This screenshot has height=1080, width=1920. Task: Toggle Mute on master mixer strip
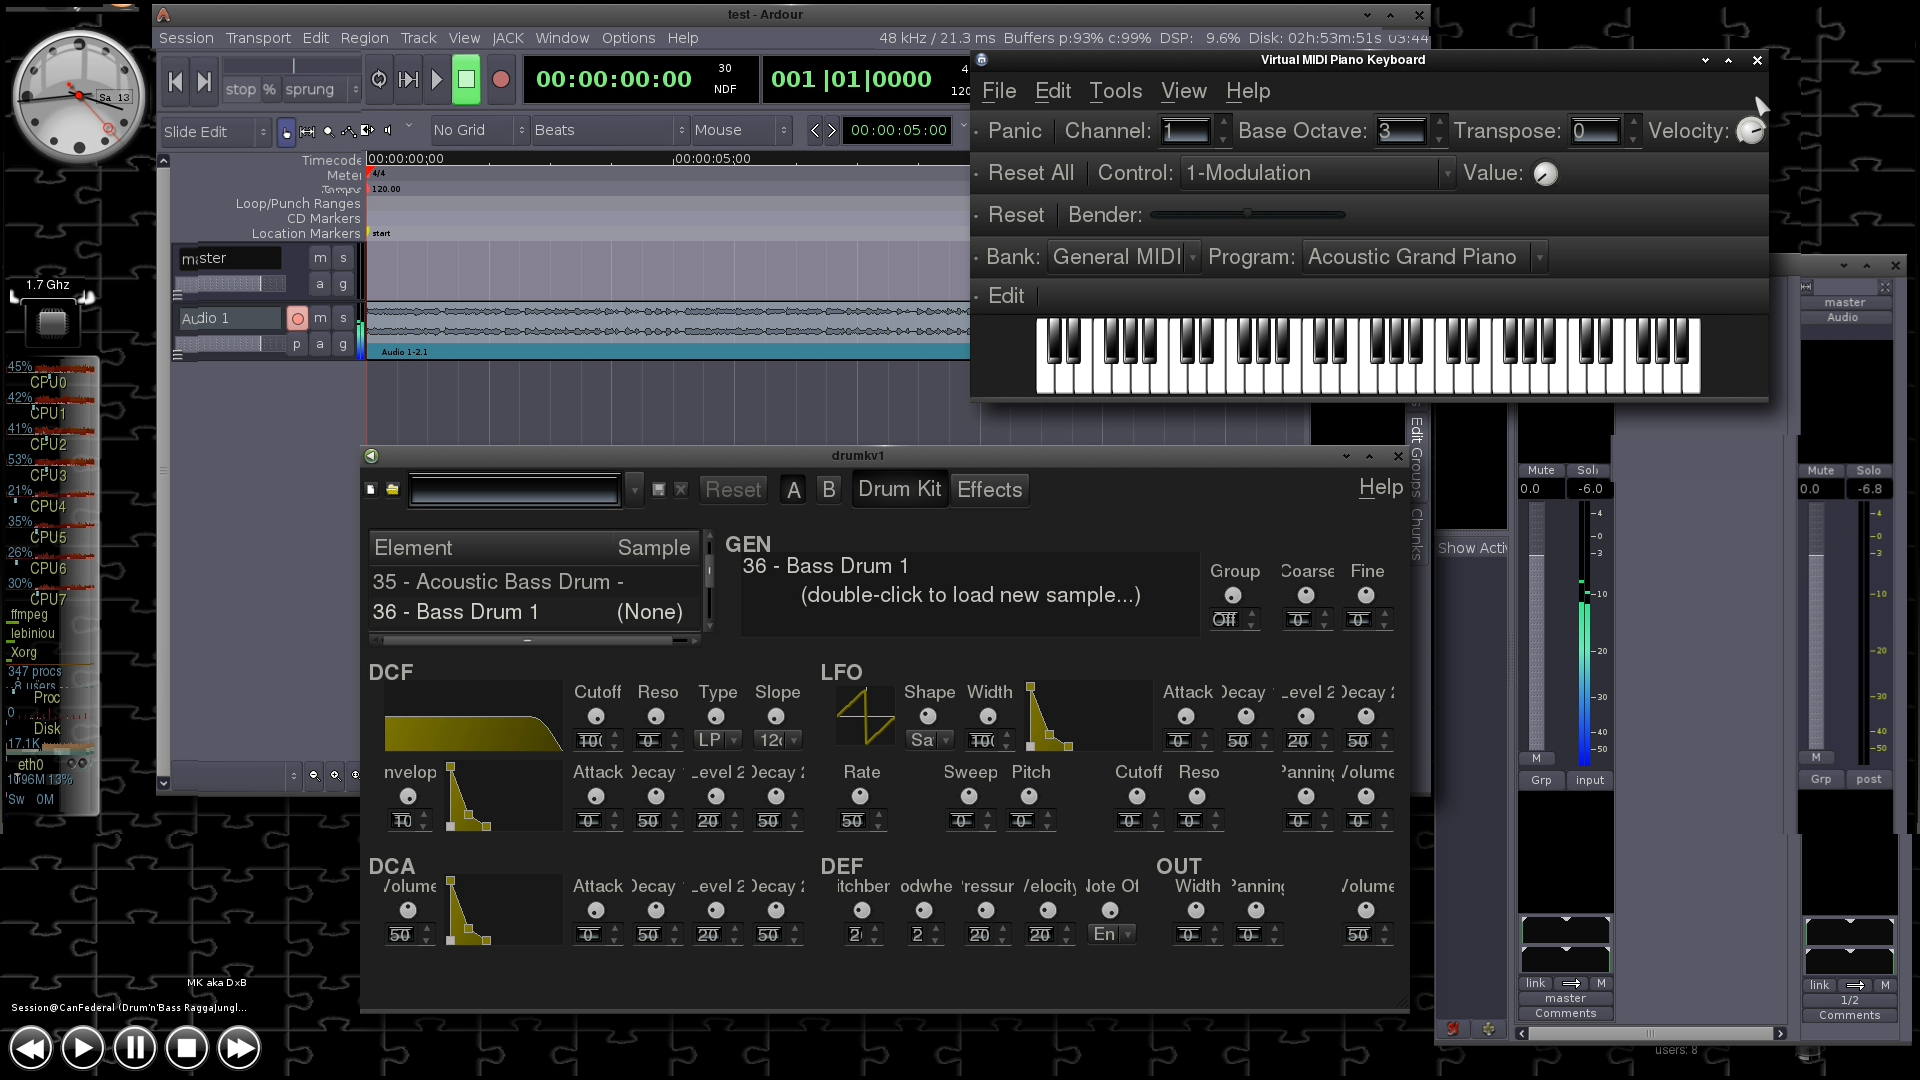pos(1541,470)
